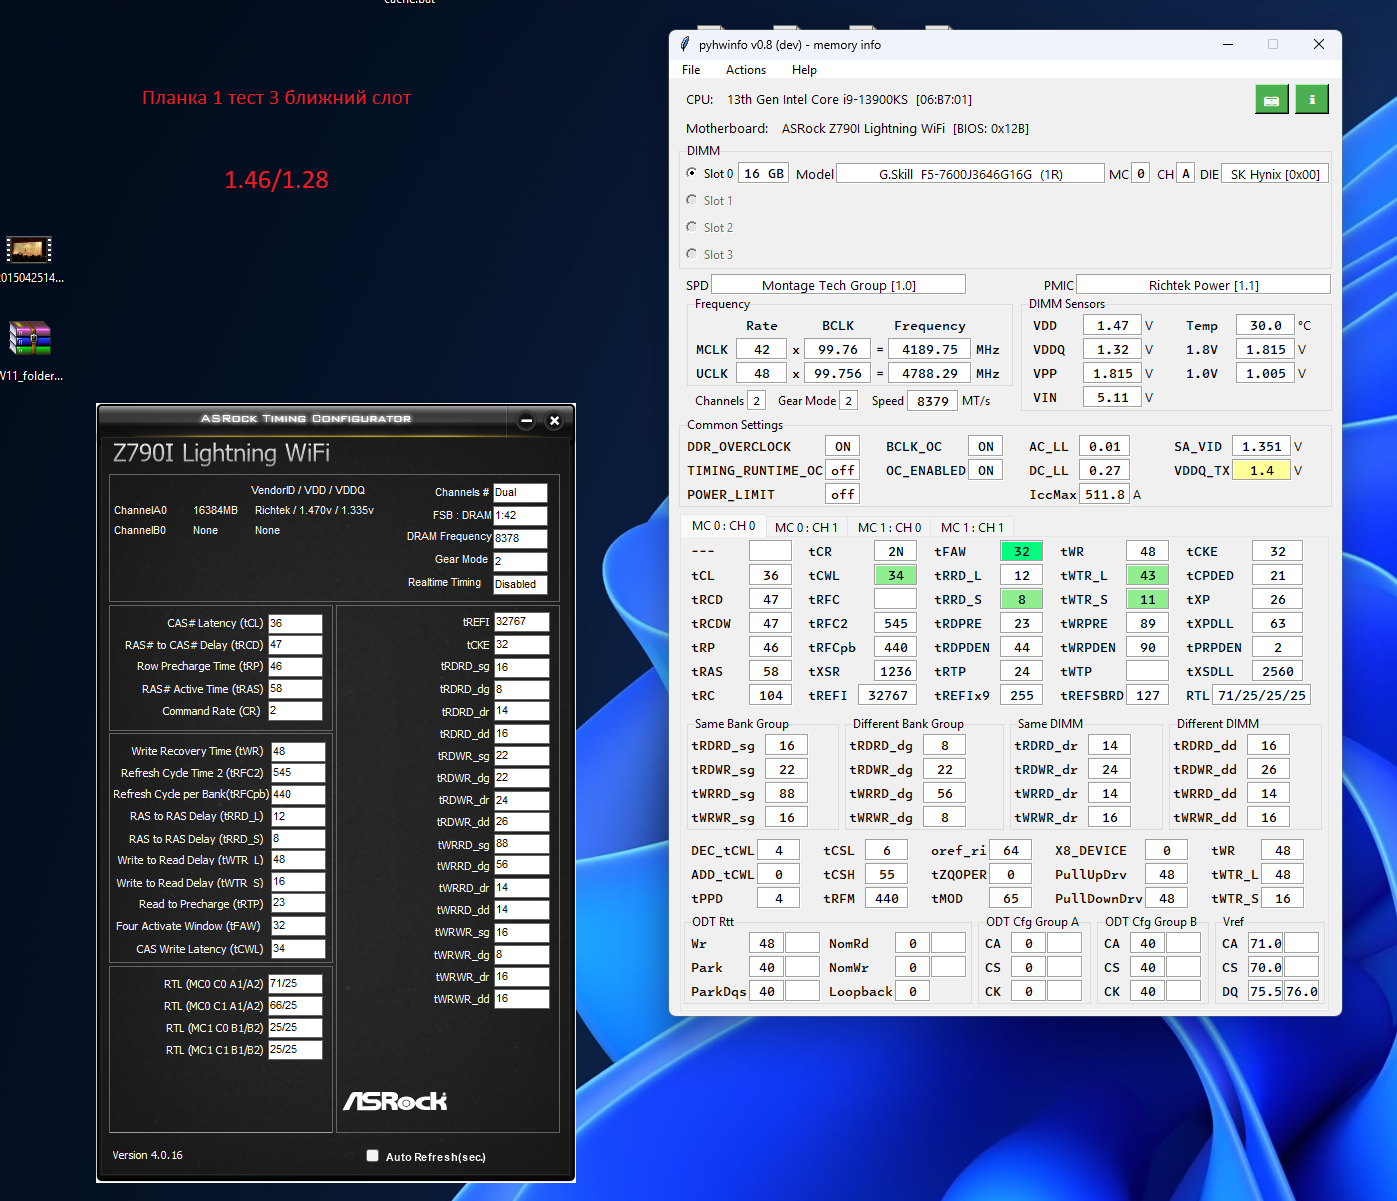Click the Command Rate (CR) field
The height and width of the screenshot is (1201, 1397).
pos(295,711)
